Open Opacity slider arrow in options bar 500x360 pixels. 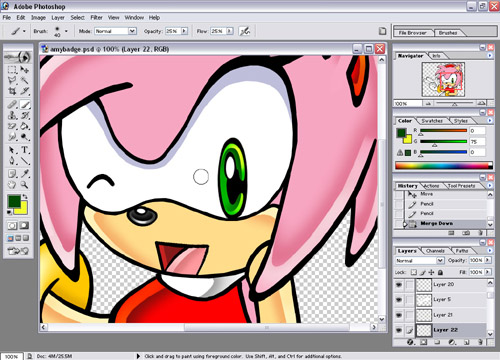coord(184,31)
